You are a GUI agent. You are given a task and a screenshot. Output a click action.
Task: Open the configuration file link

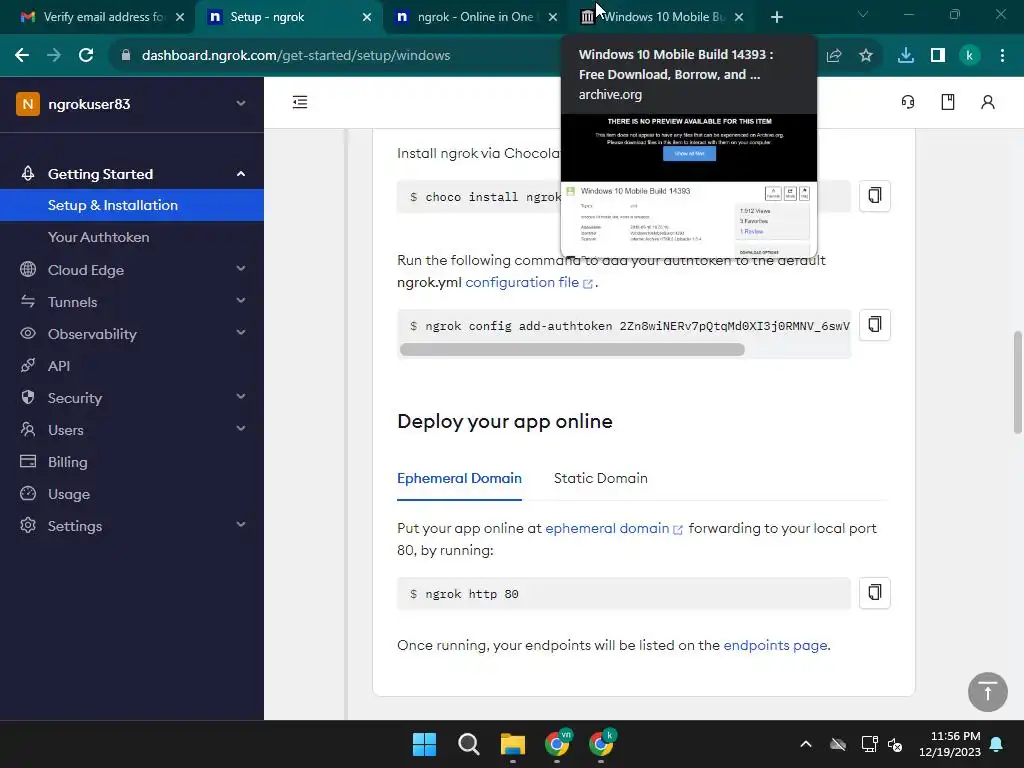point(528,282)
